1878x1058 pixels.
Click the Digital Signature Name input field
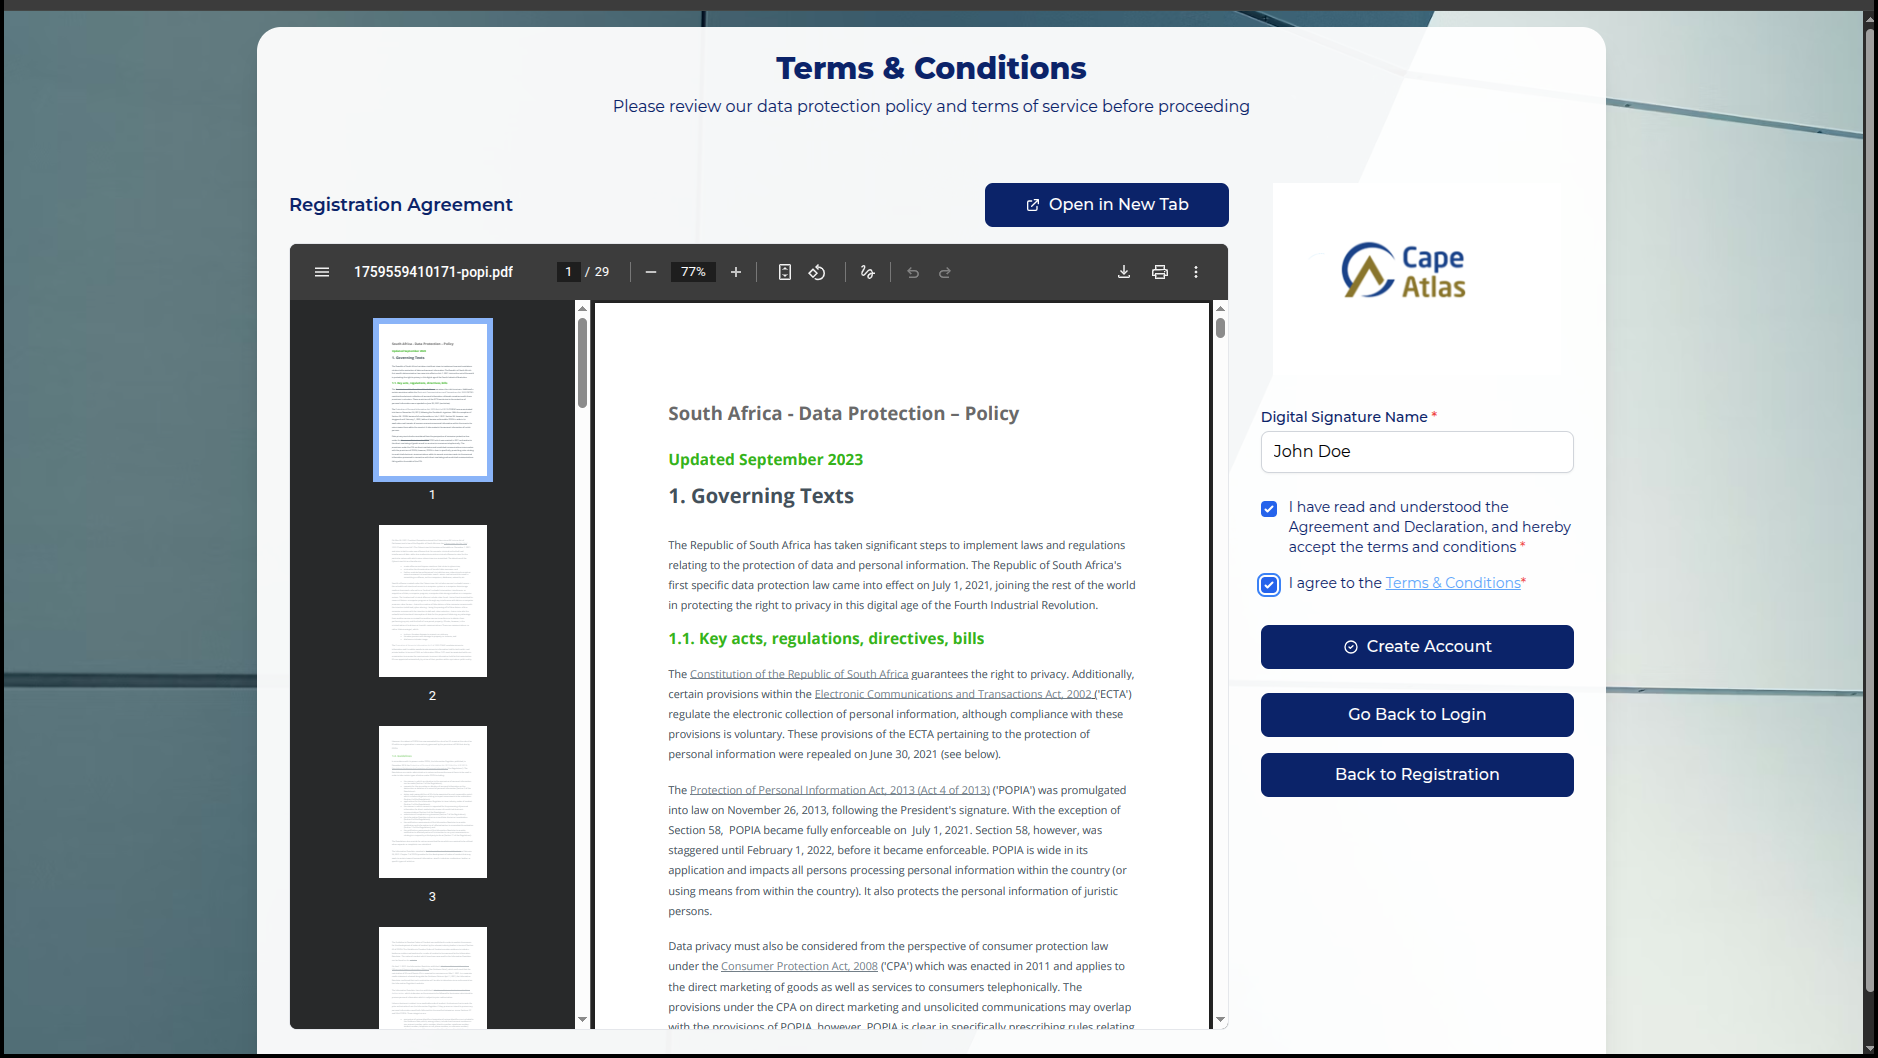(x=1417, y=452)
